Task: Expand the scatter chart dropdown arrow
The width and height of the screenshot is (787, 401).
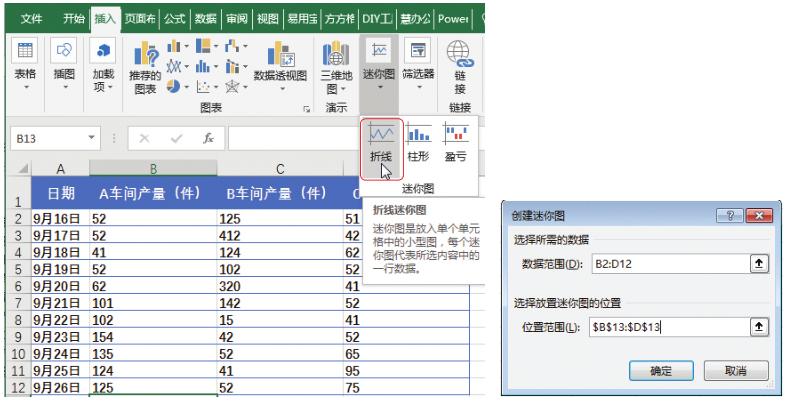Action: (x=216, y=87)
